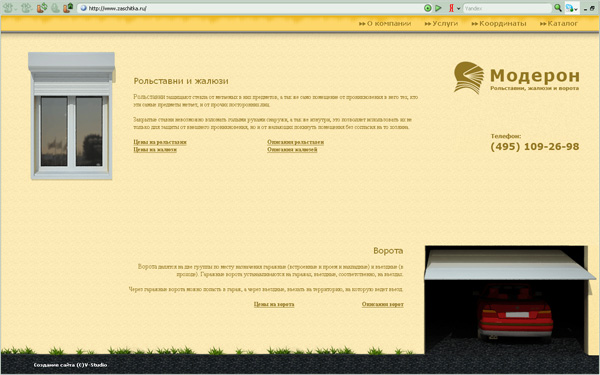Click the browser Forward button

tap(26, 8)
